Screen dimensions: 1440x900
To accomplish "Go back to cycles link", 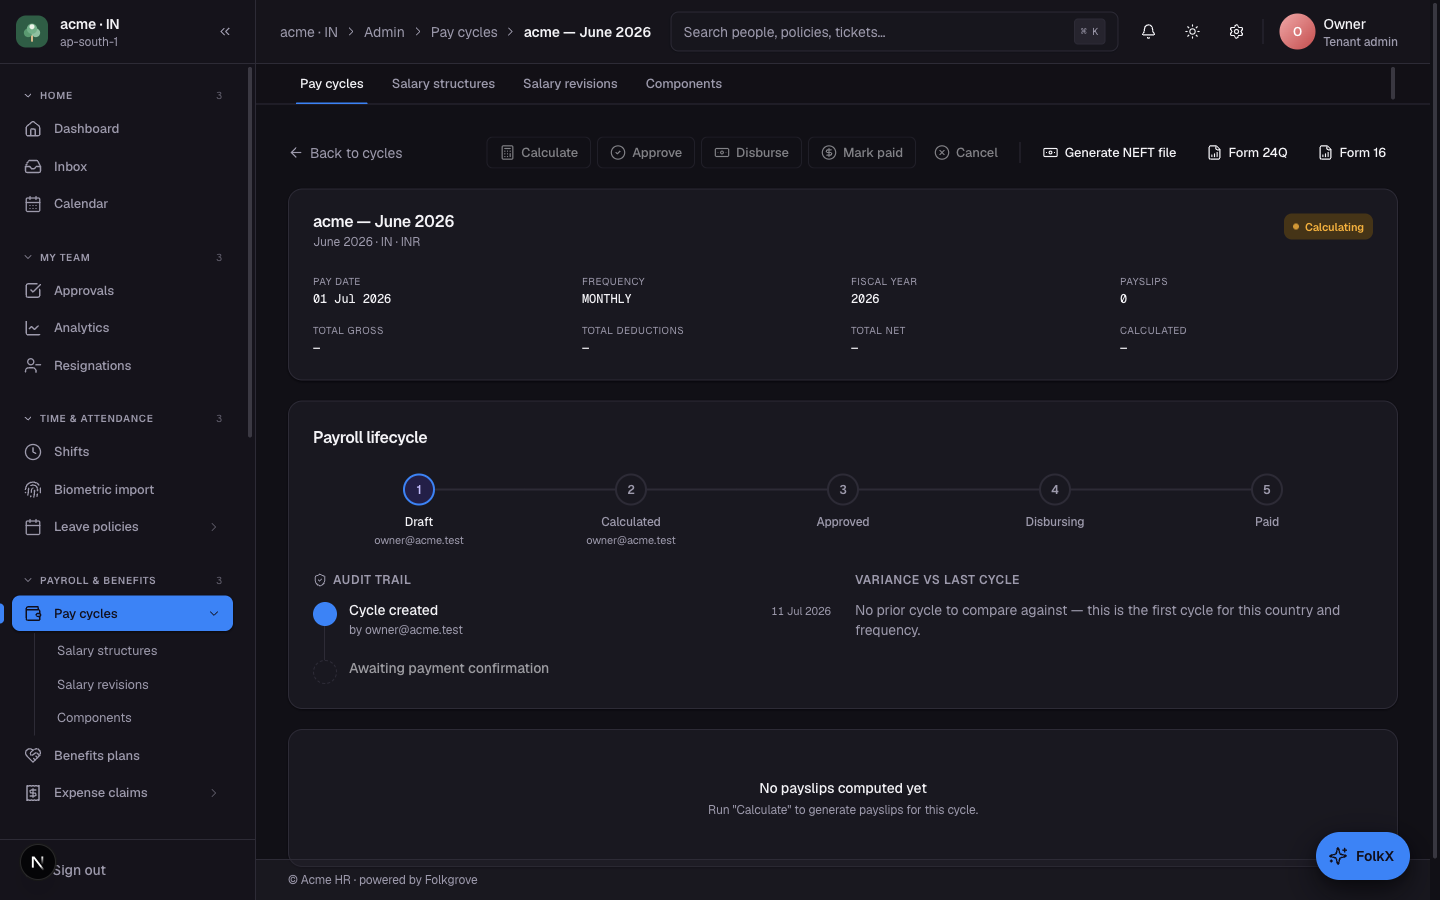I will pos(346,153).
